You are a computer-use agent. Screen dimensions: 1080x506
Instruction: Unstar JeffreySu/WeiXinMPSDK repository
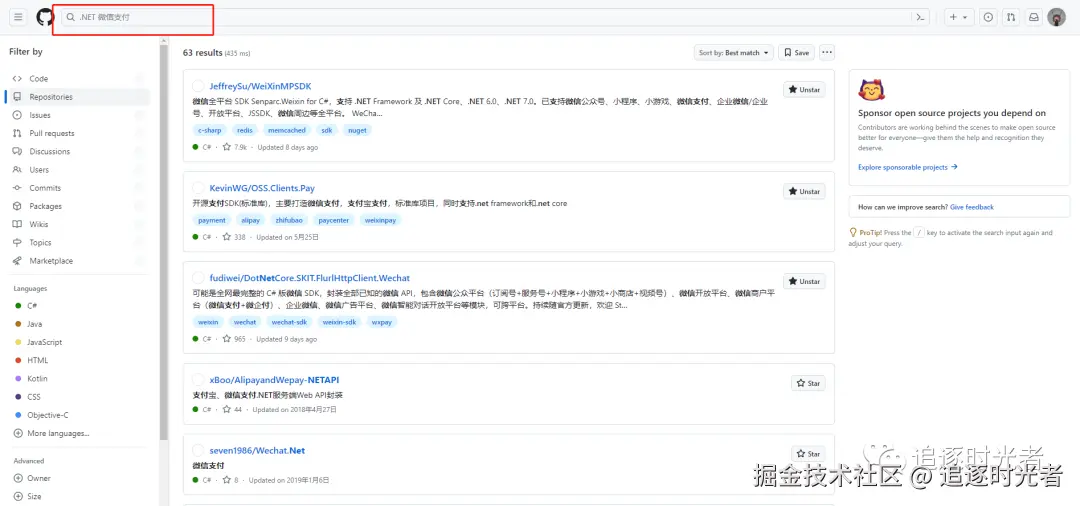[x=804, y=89]
